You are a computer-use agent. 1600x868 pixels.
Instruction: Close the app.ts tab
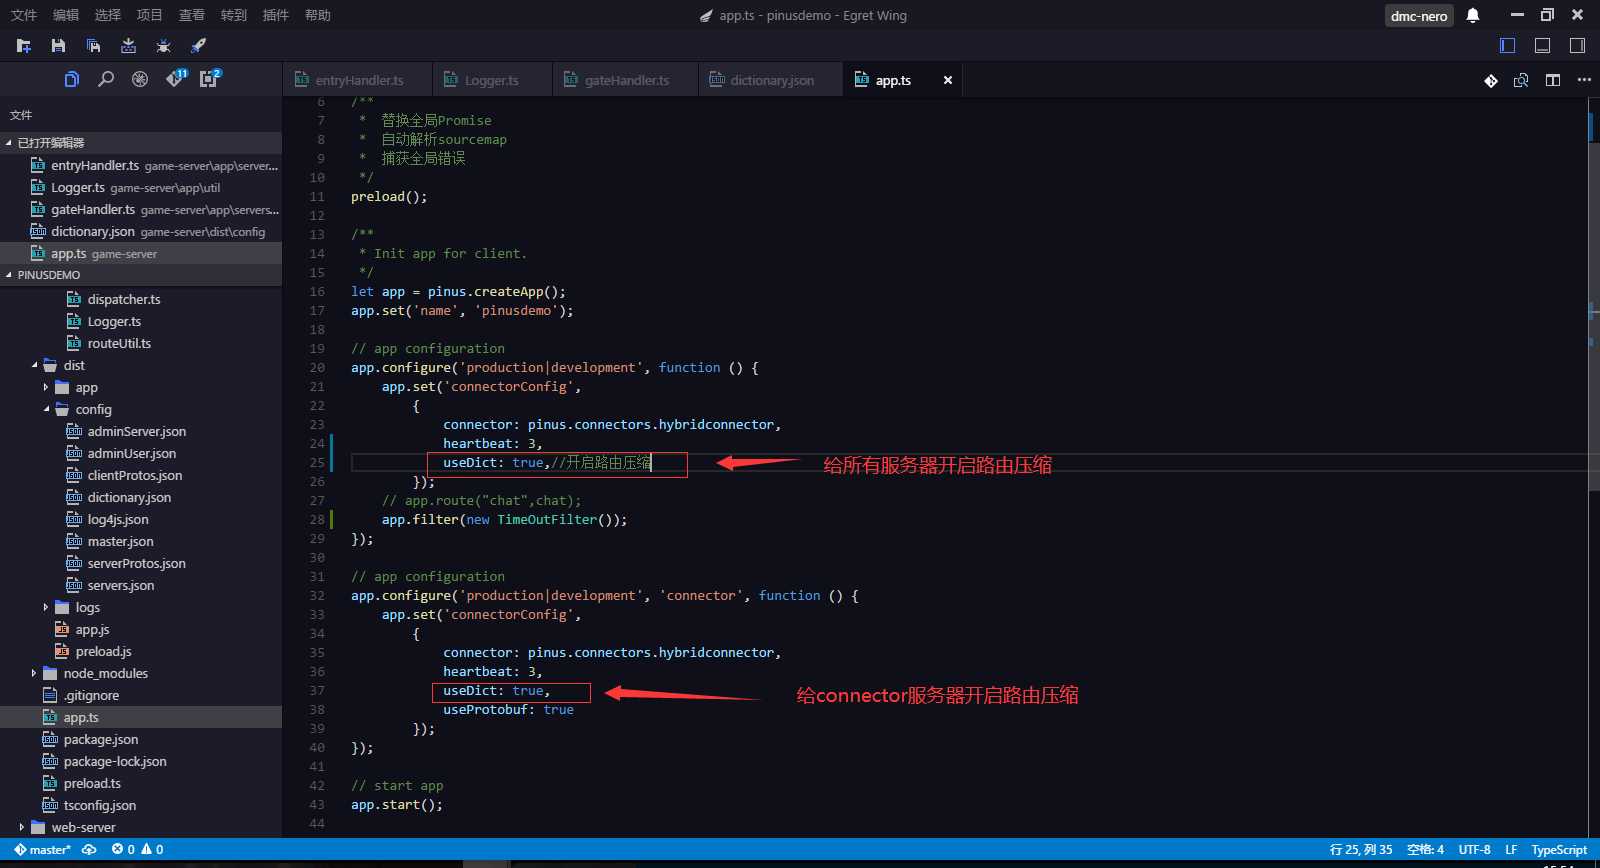coord(948,80)
